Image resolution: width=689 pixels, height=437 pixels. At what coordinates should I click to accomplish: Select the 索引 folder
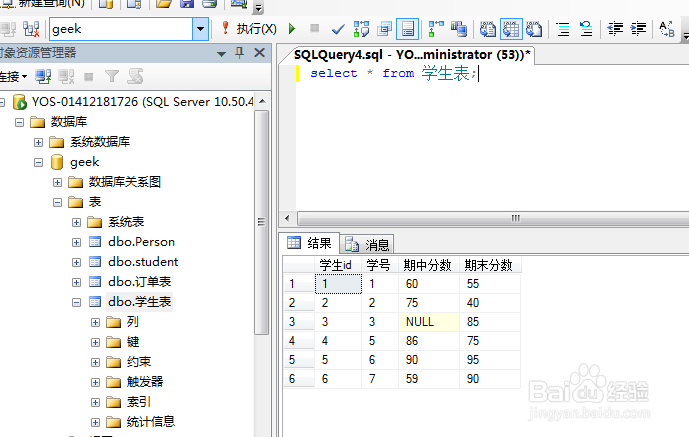click(138, 402)
